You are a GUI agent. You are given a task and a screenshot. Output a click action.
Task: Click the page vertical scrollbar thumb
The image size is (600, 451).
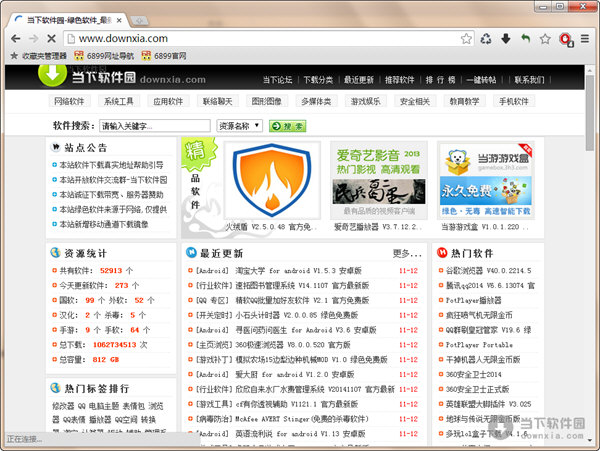pos(590,113)
